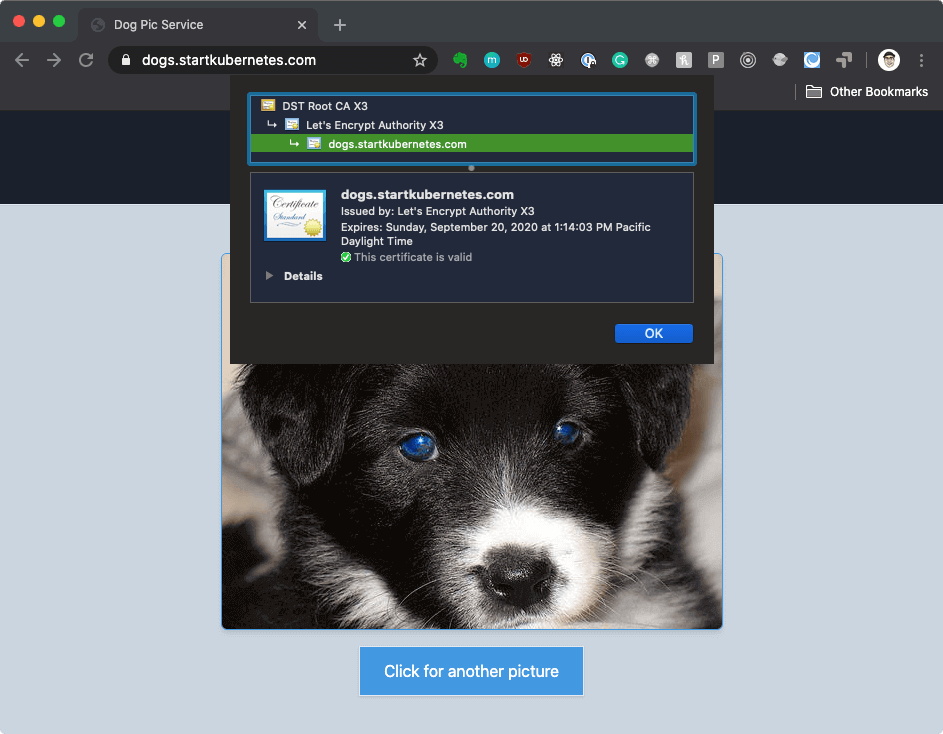Click the 'Click for another picture' button
The height and width of the screenshot is (734, 943).
point(471,671)
